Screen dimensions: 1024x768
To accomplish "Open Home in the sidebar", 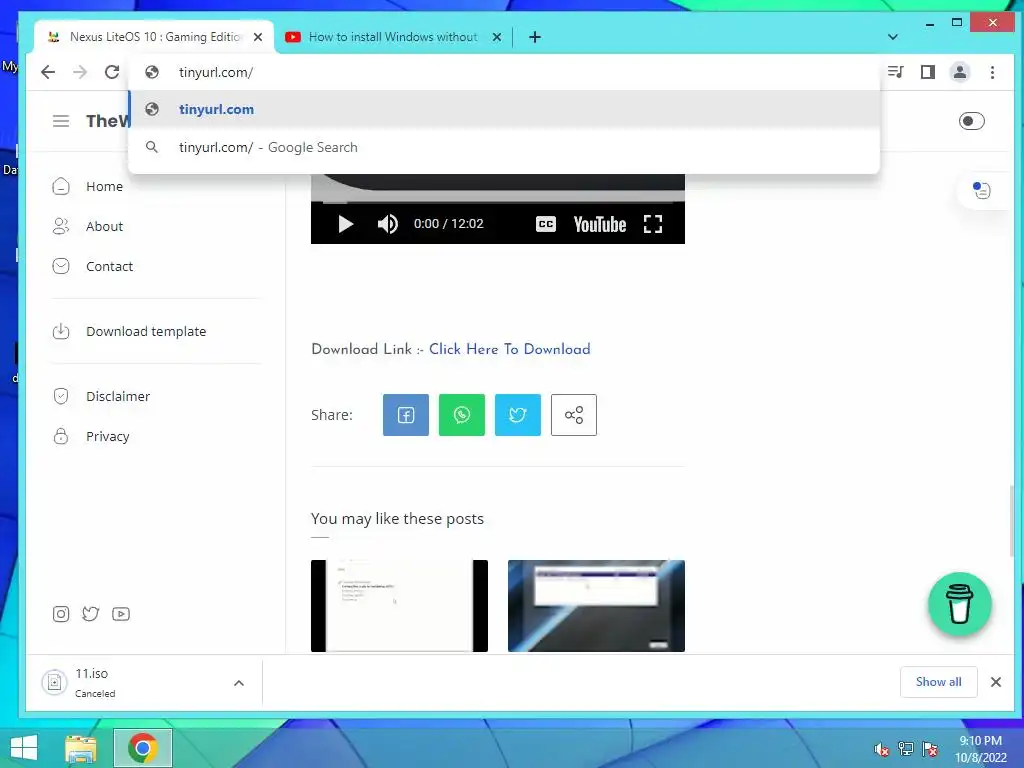I will [x=104, y=187].
